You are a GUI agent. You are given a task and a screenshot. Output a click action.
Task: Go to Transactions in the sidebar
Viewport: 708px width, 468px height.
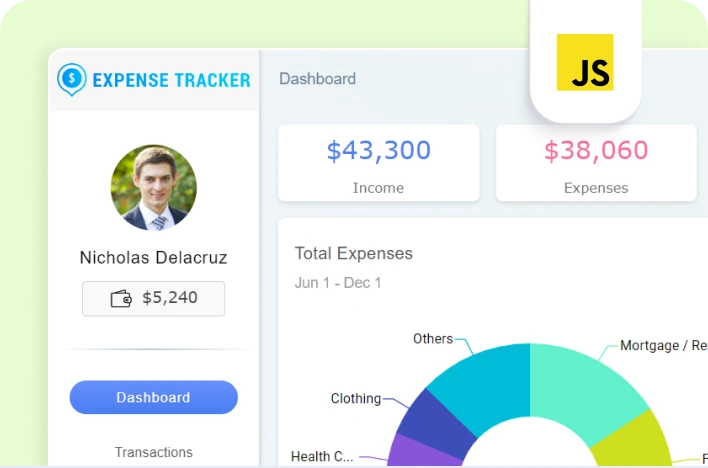tap(153, 452)
